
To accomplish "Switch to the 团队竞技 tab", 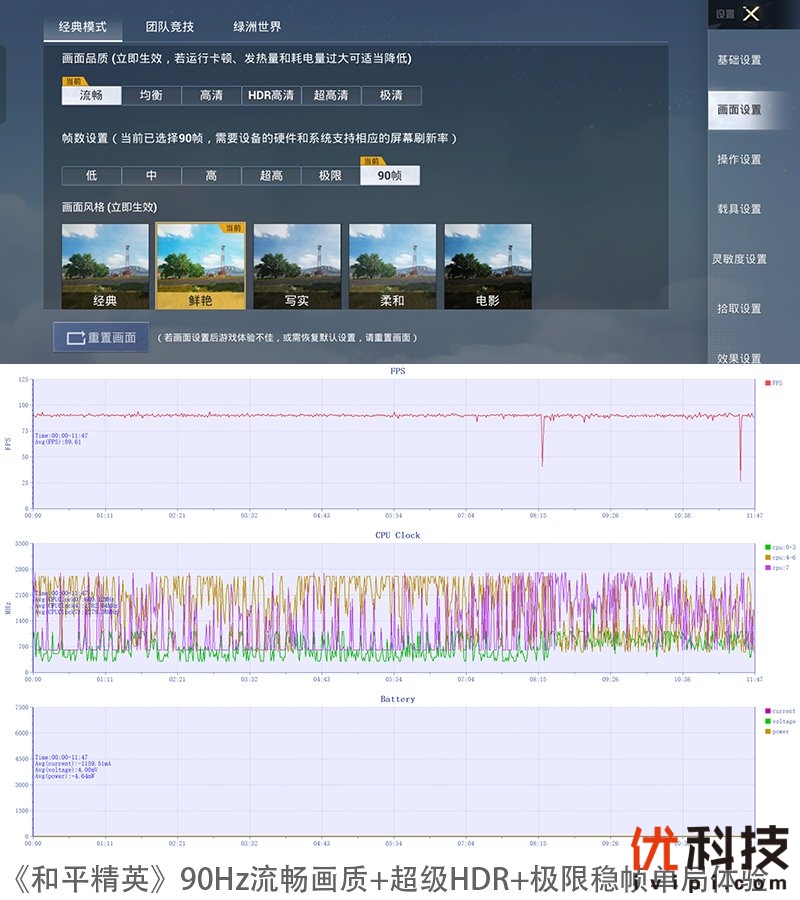I will (170, 27).
